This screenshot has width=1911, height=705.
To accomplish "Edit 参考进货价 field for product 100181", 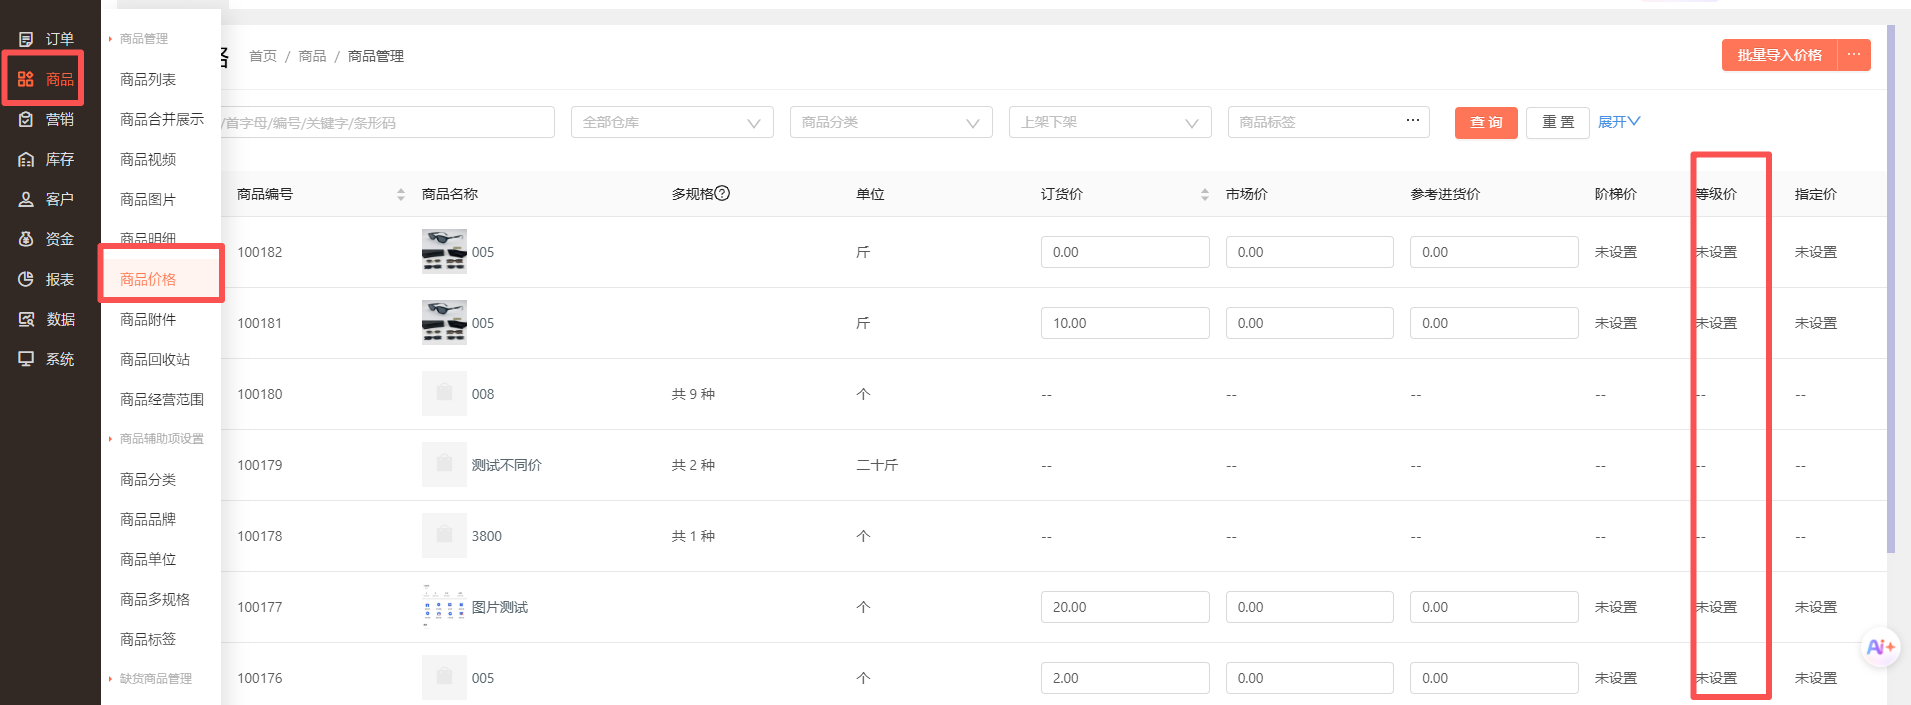I will pyautogui.click(x=1494, y=323).
